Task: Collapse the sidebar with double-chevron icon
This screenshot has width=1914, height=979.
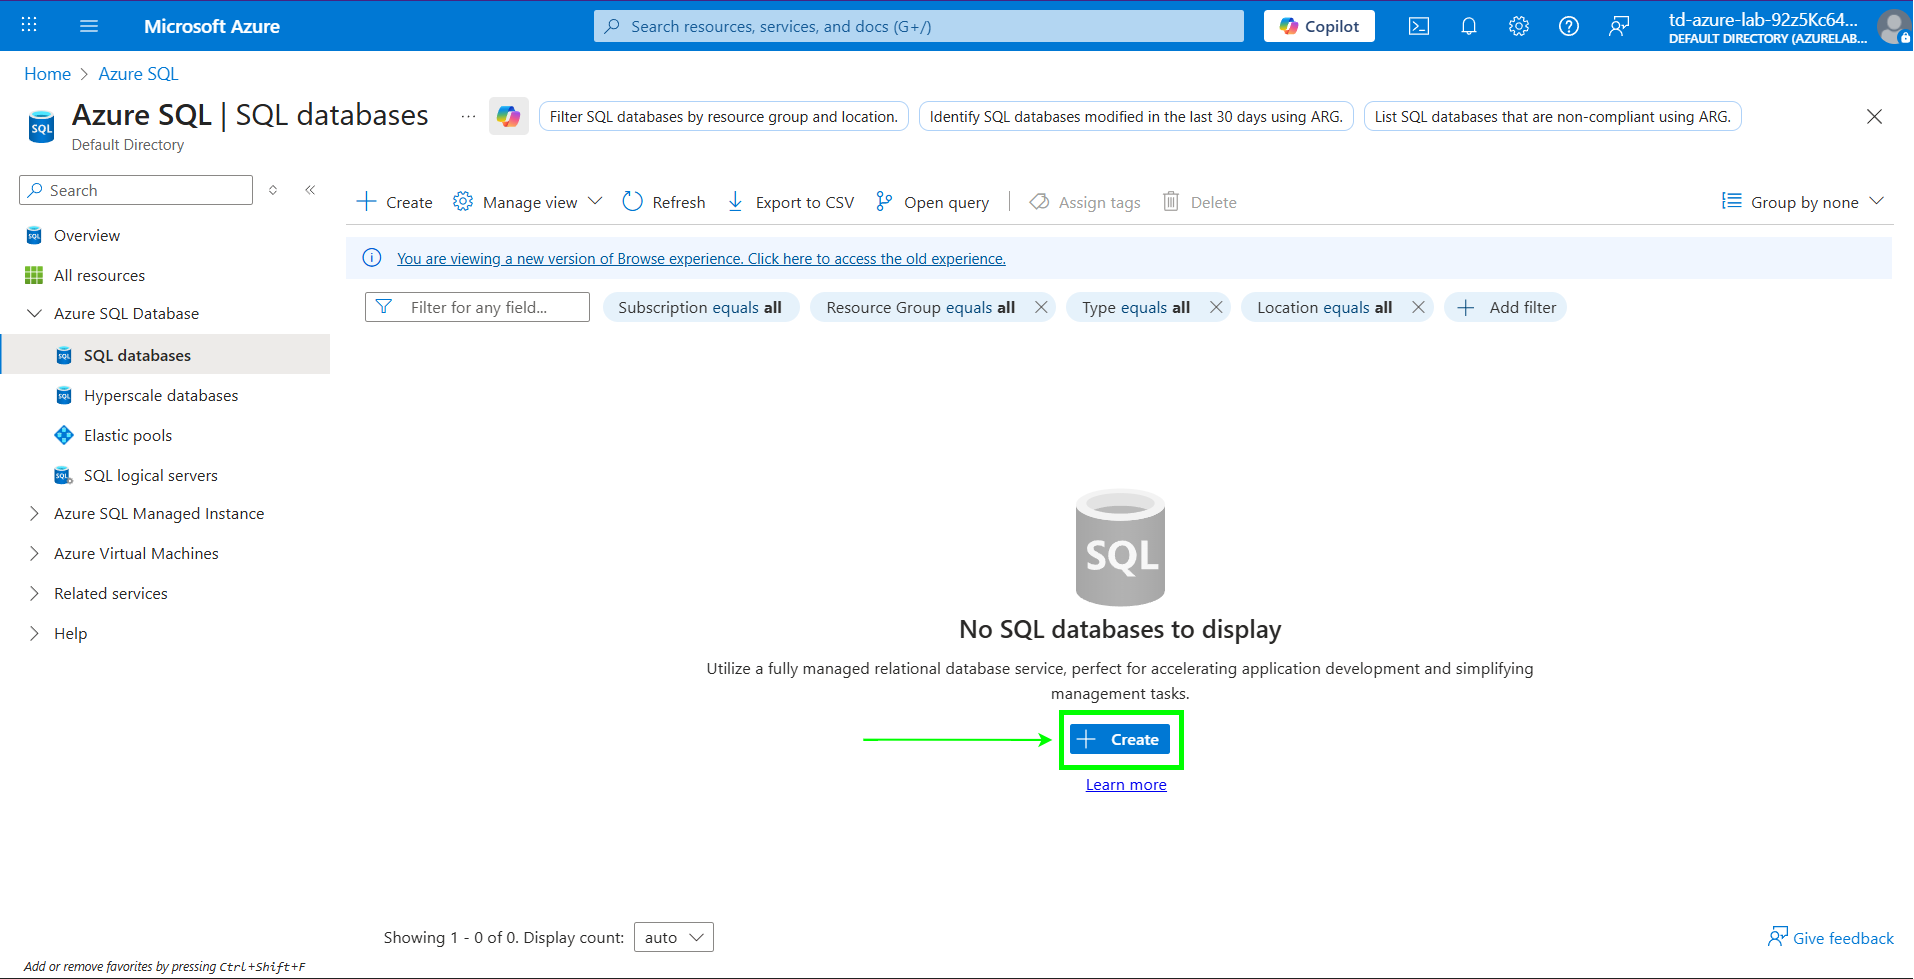Action: (310, 190)
